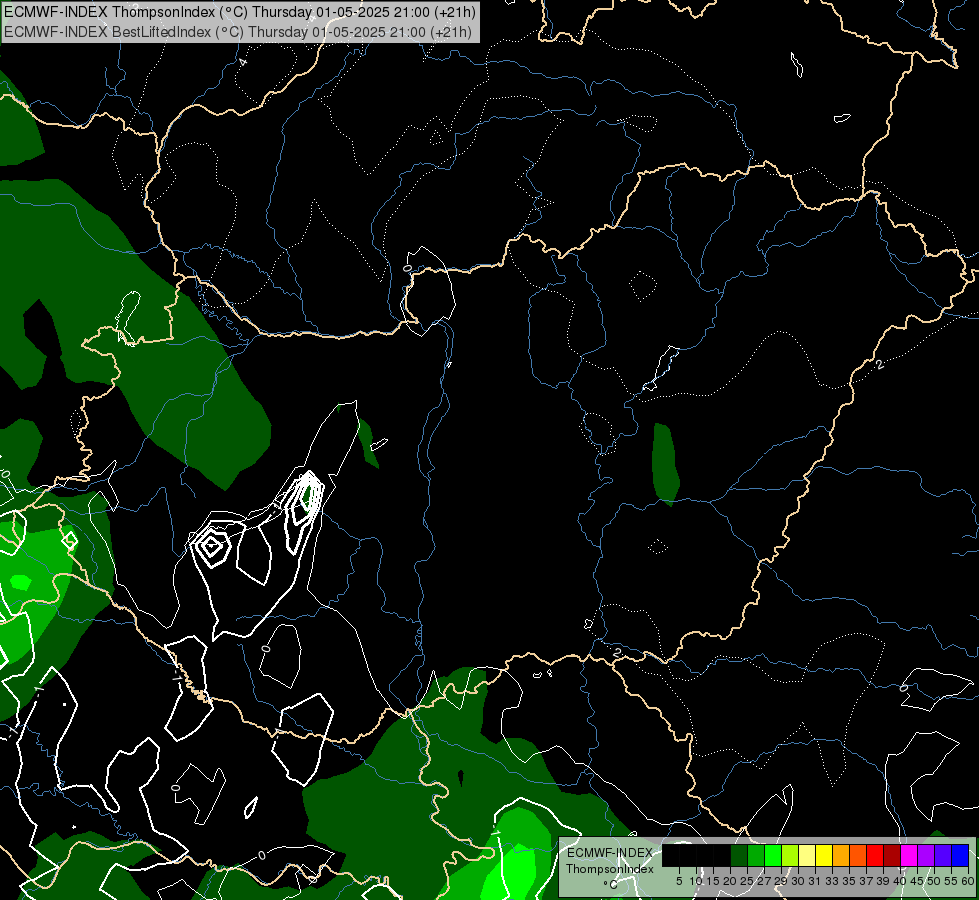This screenshot has width=979, height=900.
Task: Click the BestLiftedIndex title line at top
Action: (238, 31)
